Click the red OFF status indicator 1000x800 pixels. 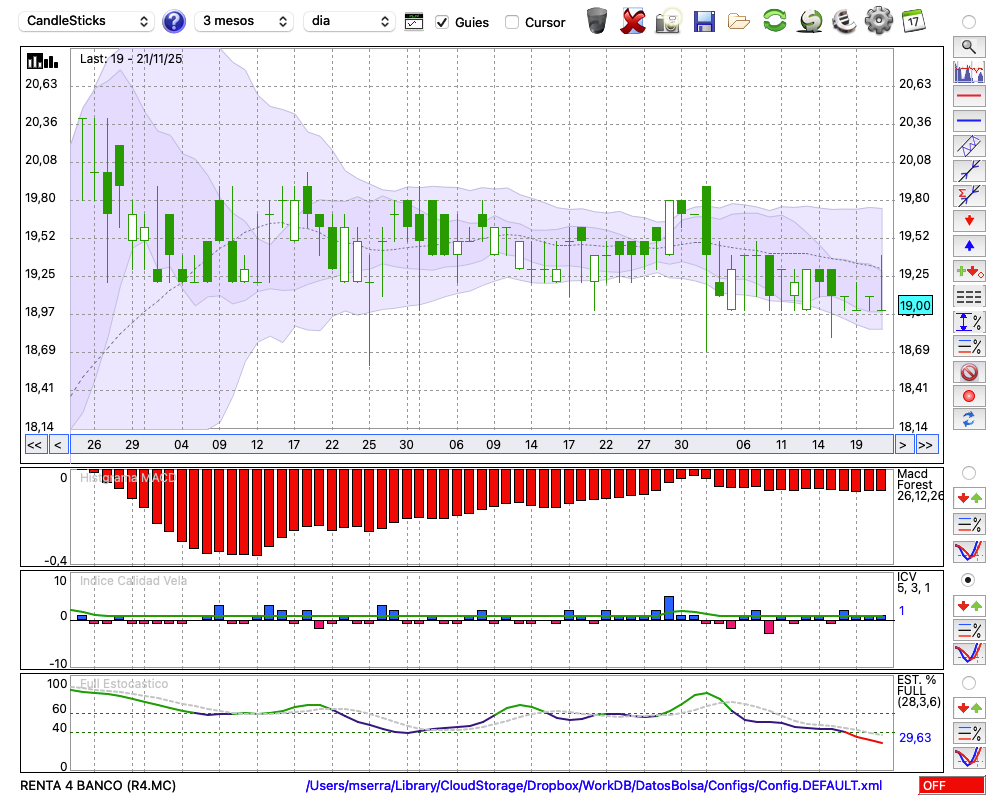pyautogui.click(x=951, y=785)
